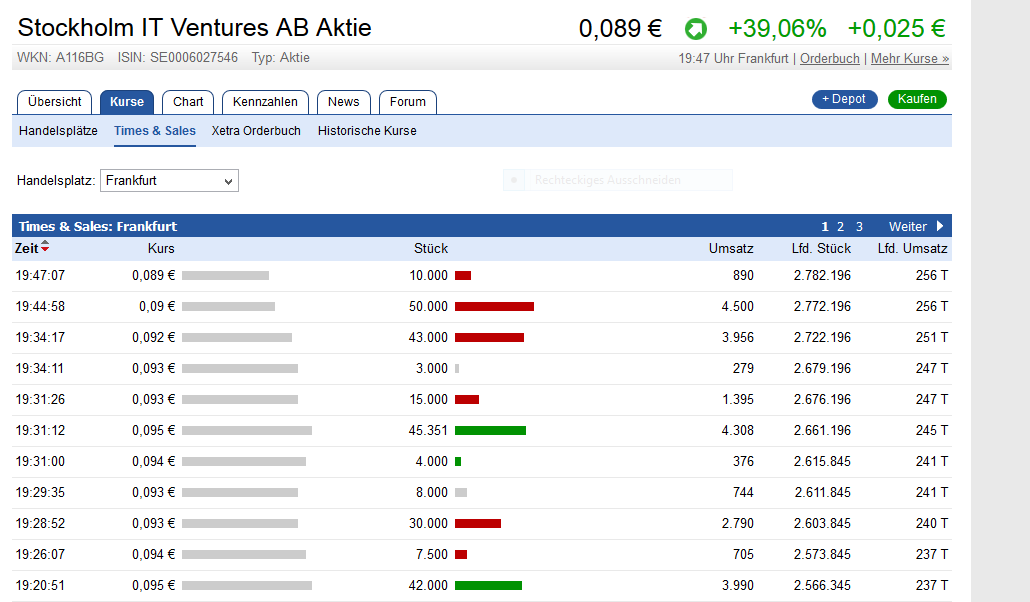Click the Mehr Kurse link
Screen dimensions: 1030x602
(x=909, y=59)
